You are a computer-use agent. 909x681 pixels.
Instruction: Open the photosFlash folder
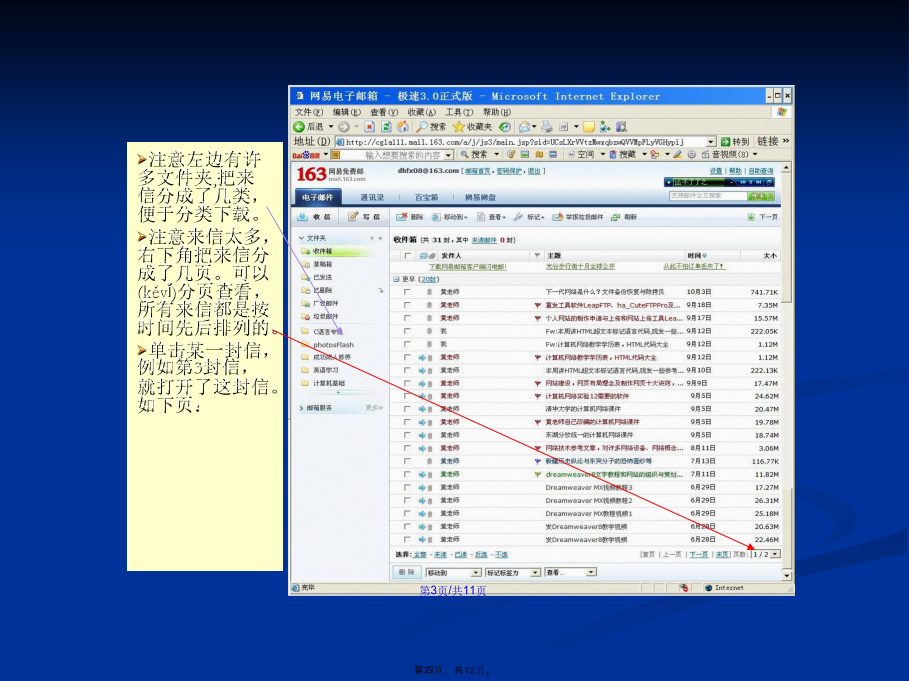coord(333,344)
